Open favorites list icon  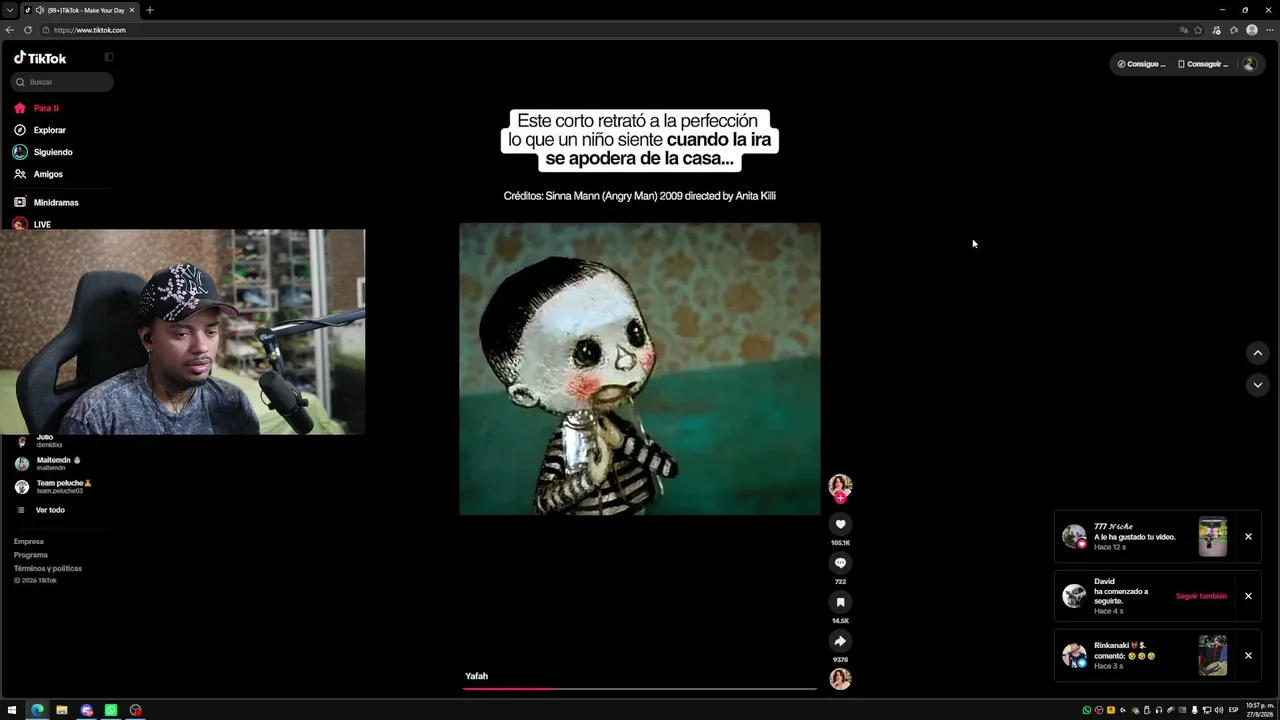1234,30
